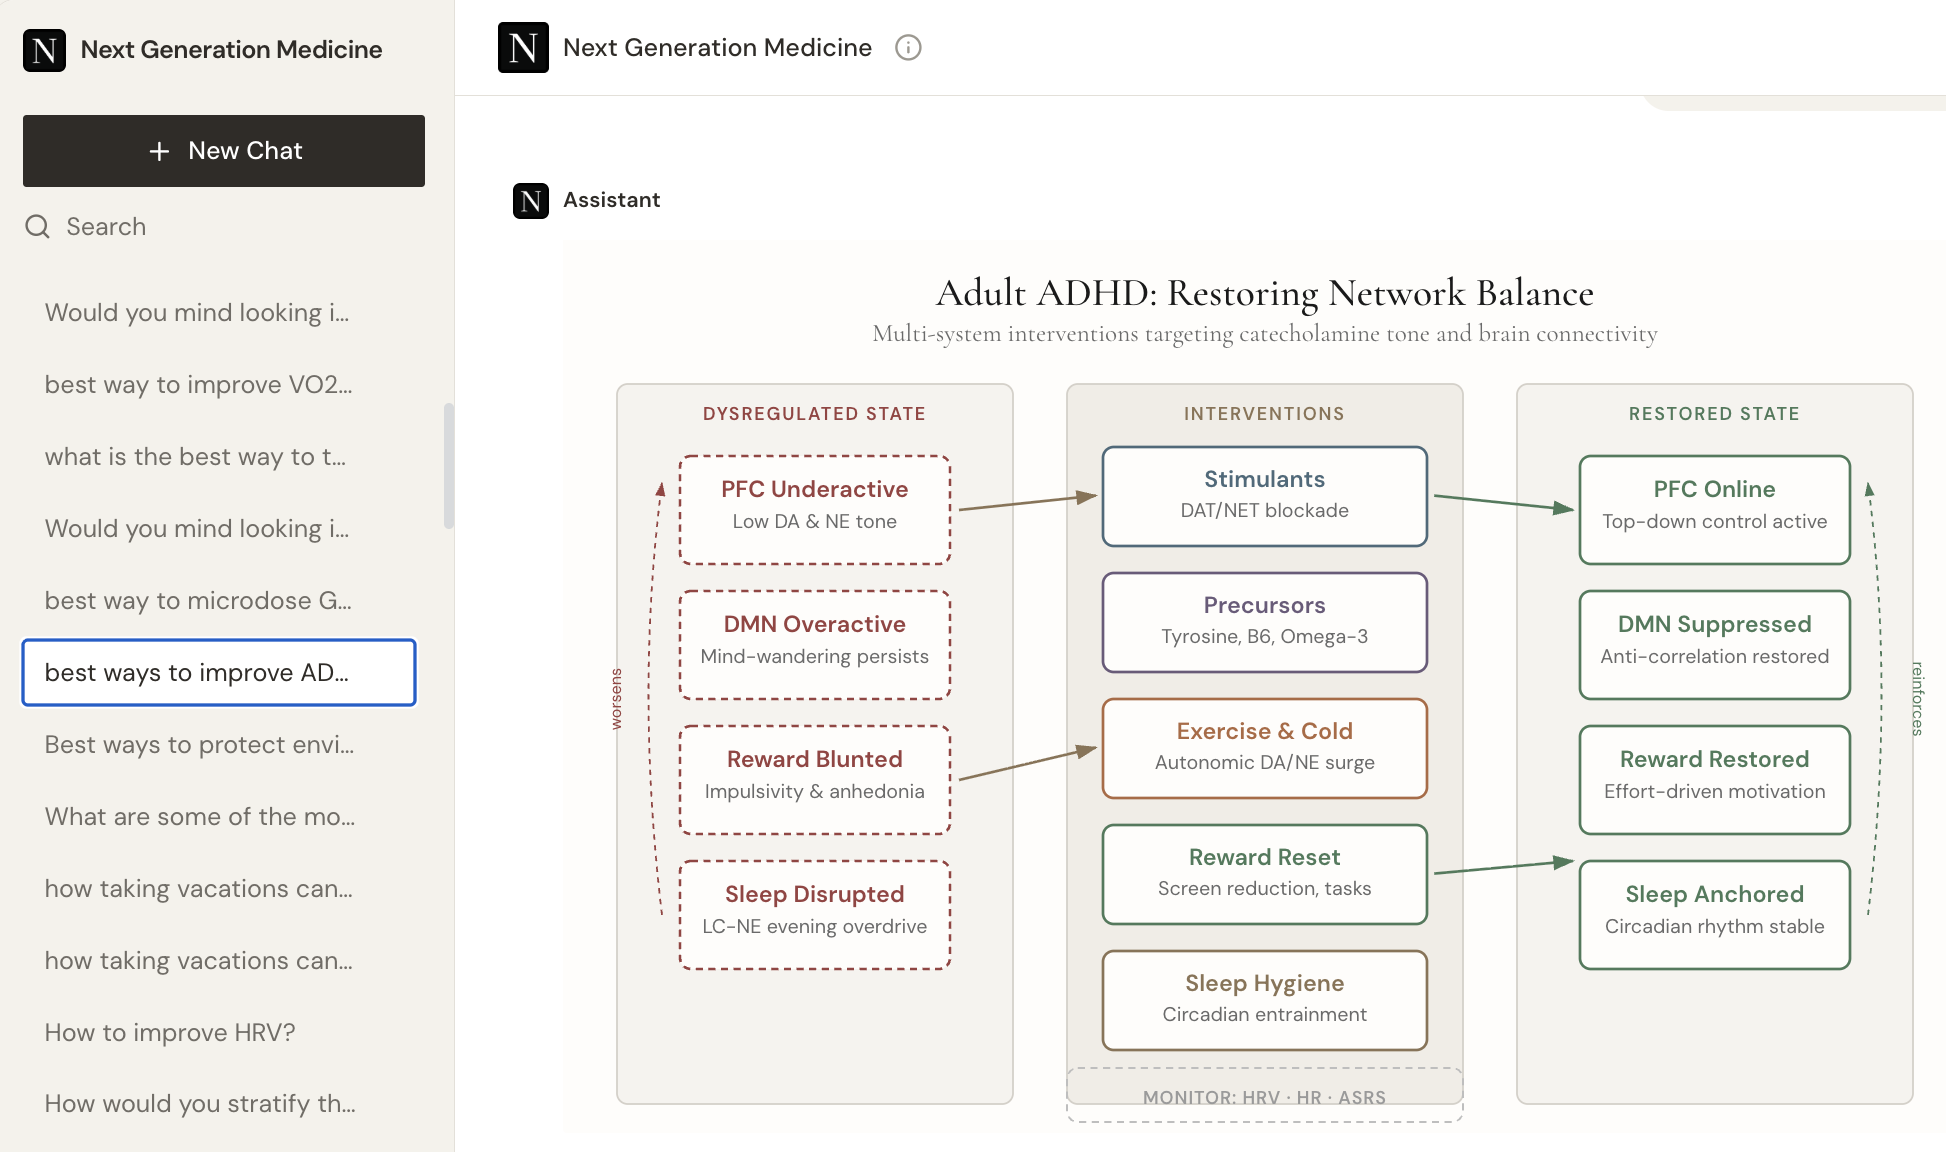This screenshot has height=1152, width=1946.
Task: Click the 'INTERVENTIONS' heading
Action: [x=1265, y=414]
